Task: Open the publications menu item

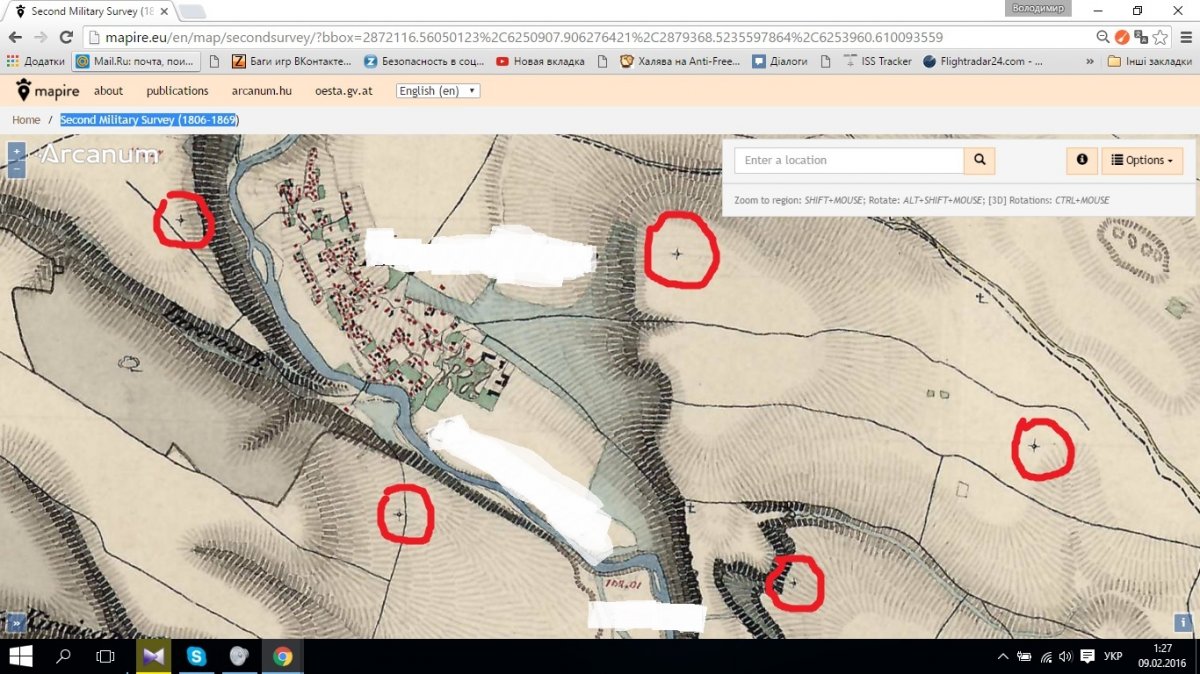Action: [177, 91]
